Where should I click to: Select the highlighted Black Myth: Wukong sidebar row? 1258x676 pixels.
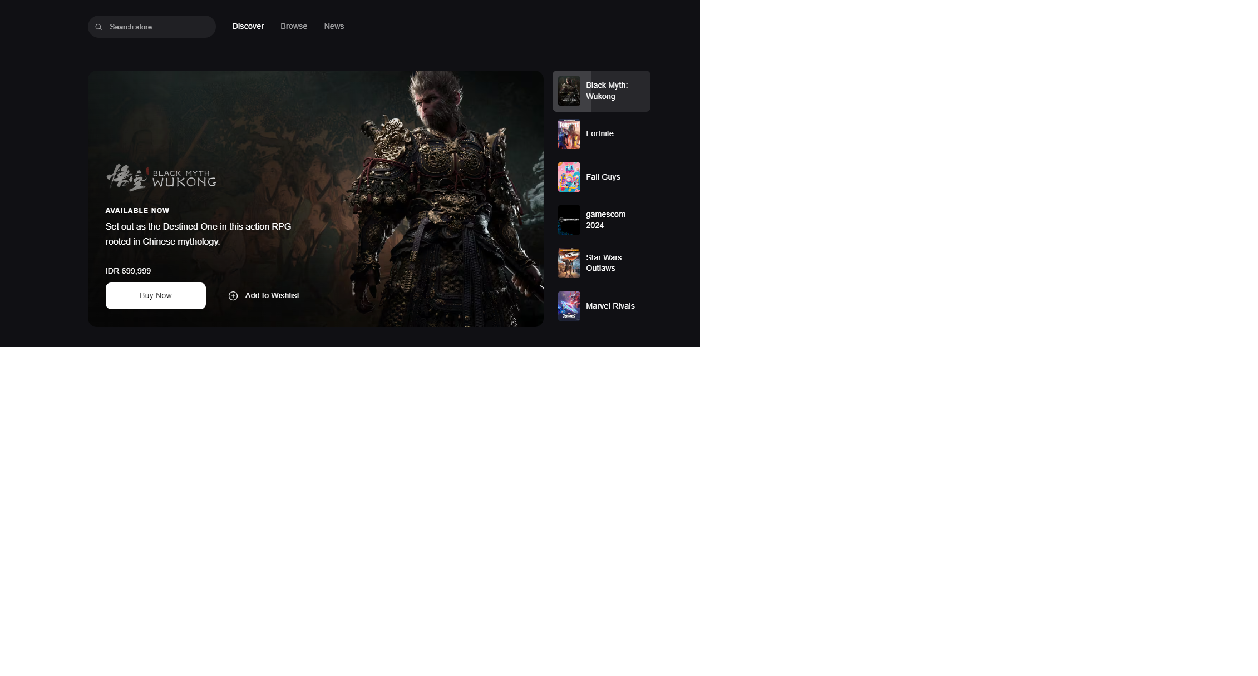(602, 91)
